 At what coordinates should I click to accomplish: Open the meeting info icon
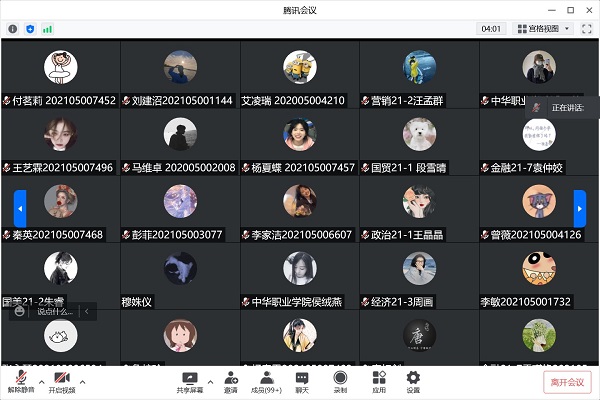pos(13,29)
